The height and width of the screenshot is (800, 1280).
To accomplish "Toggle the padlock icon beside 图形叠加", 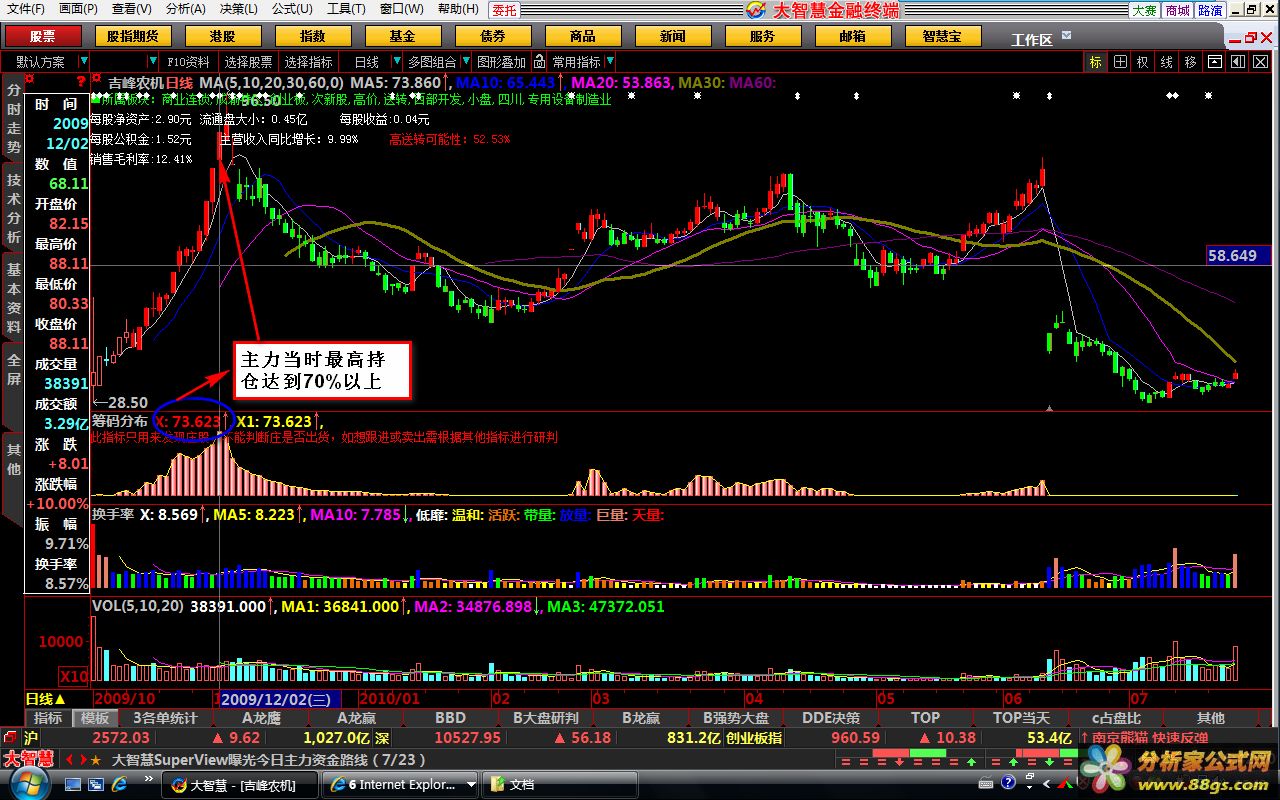I will click(x=539, y=62).
